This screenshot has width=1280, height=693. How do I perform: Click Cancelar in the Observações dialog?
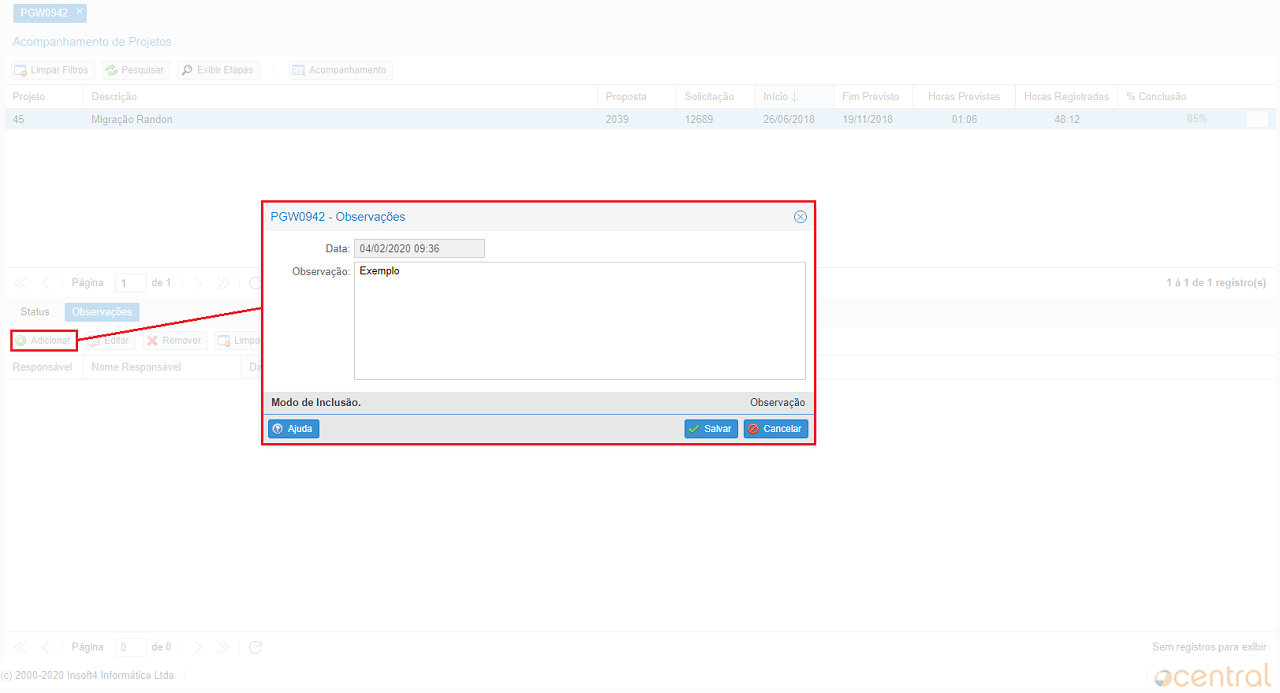click(775, 429)
